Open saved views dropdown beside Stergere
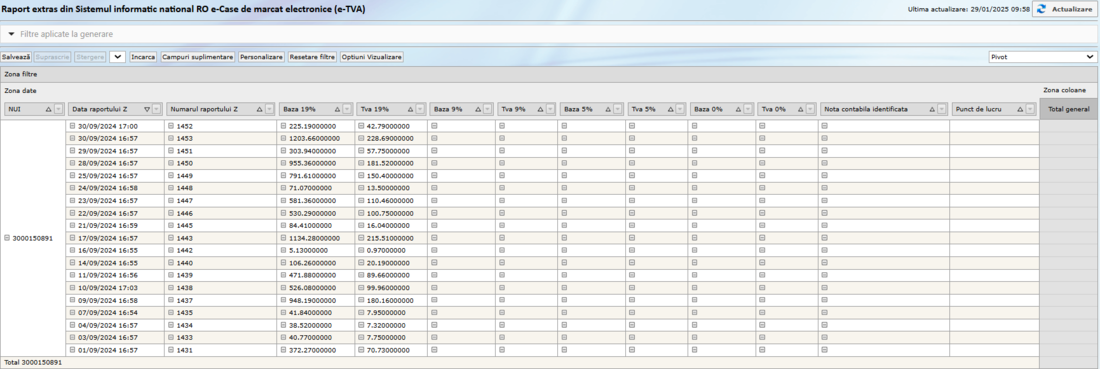Screen dimensions: 1100x369 tap(117, 57)
